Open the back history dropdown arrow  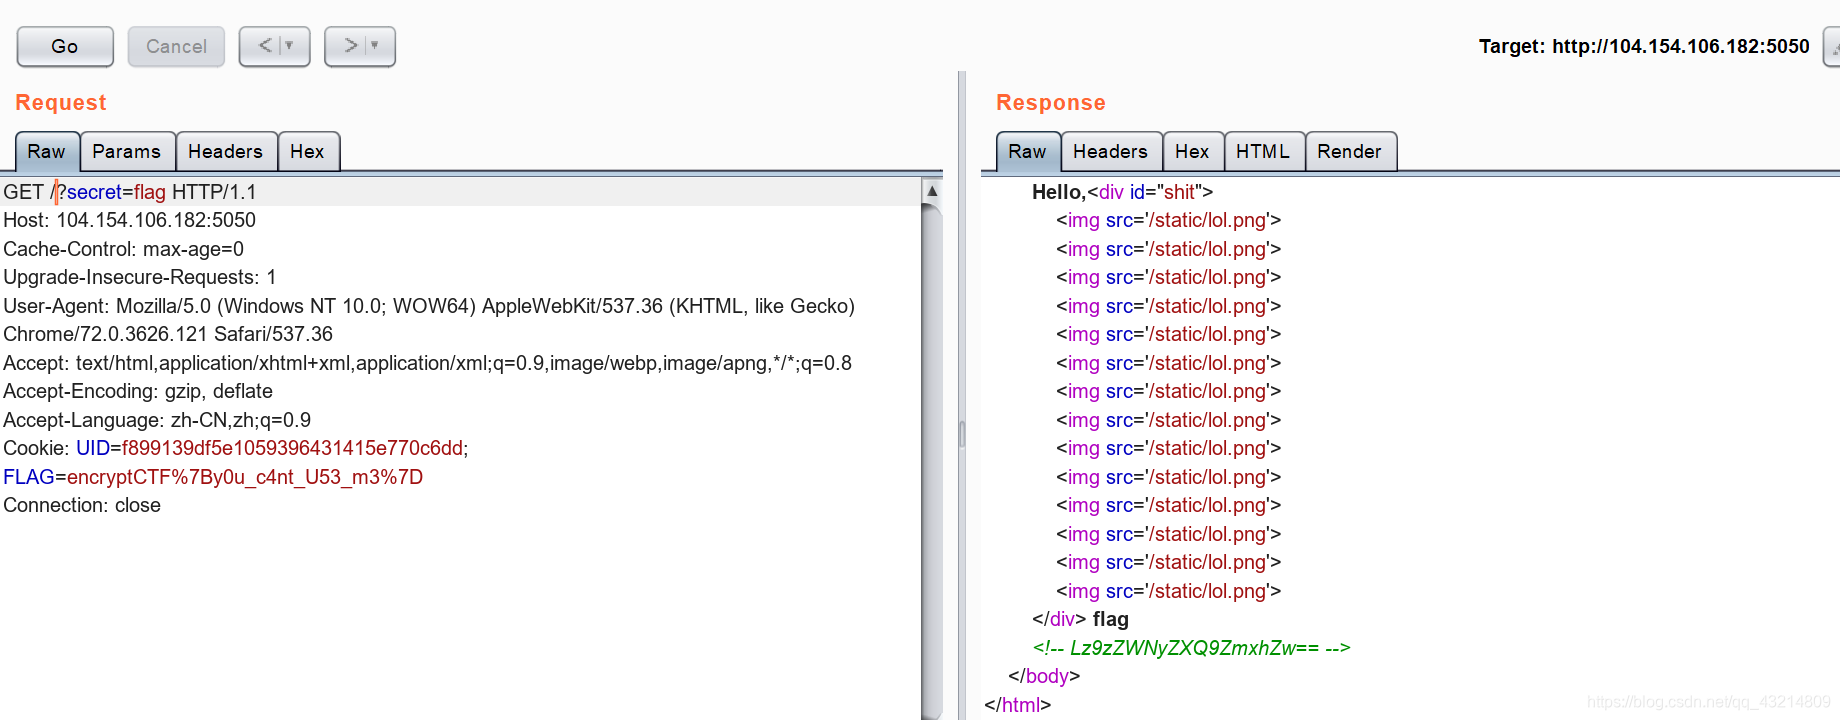coord(290,46)
